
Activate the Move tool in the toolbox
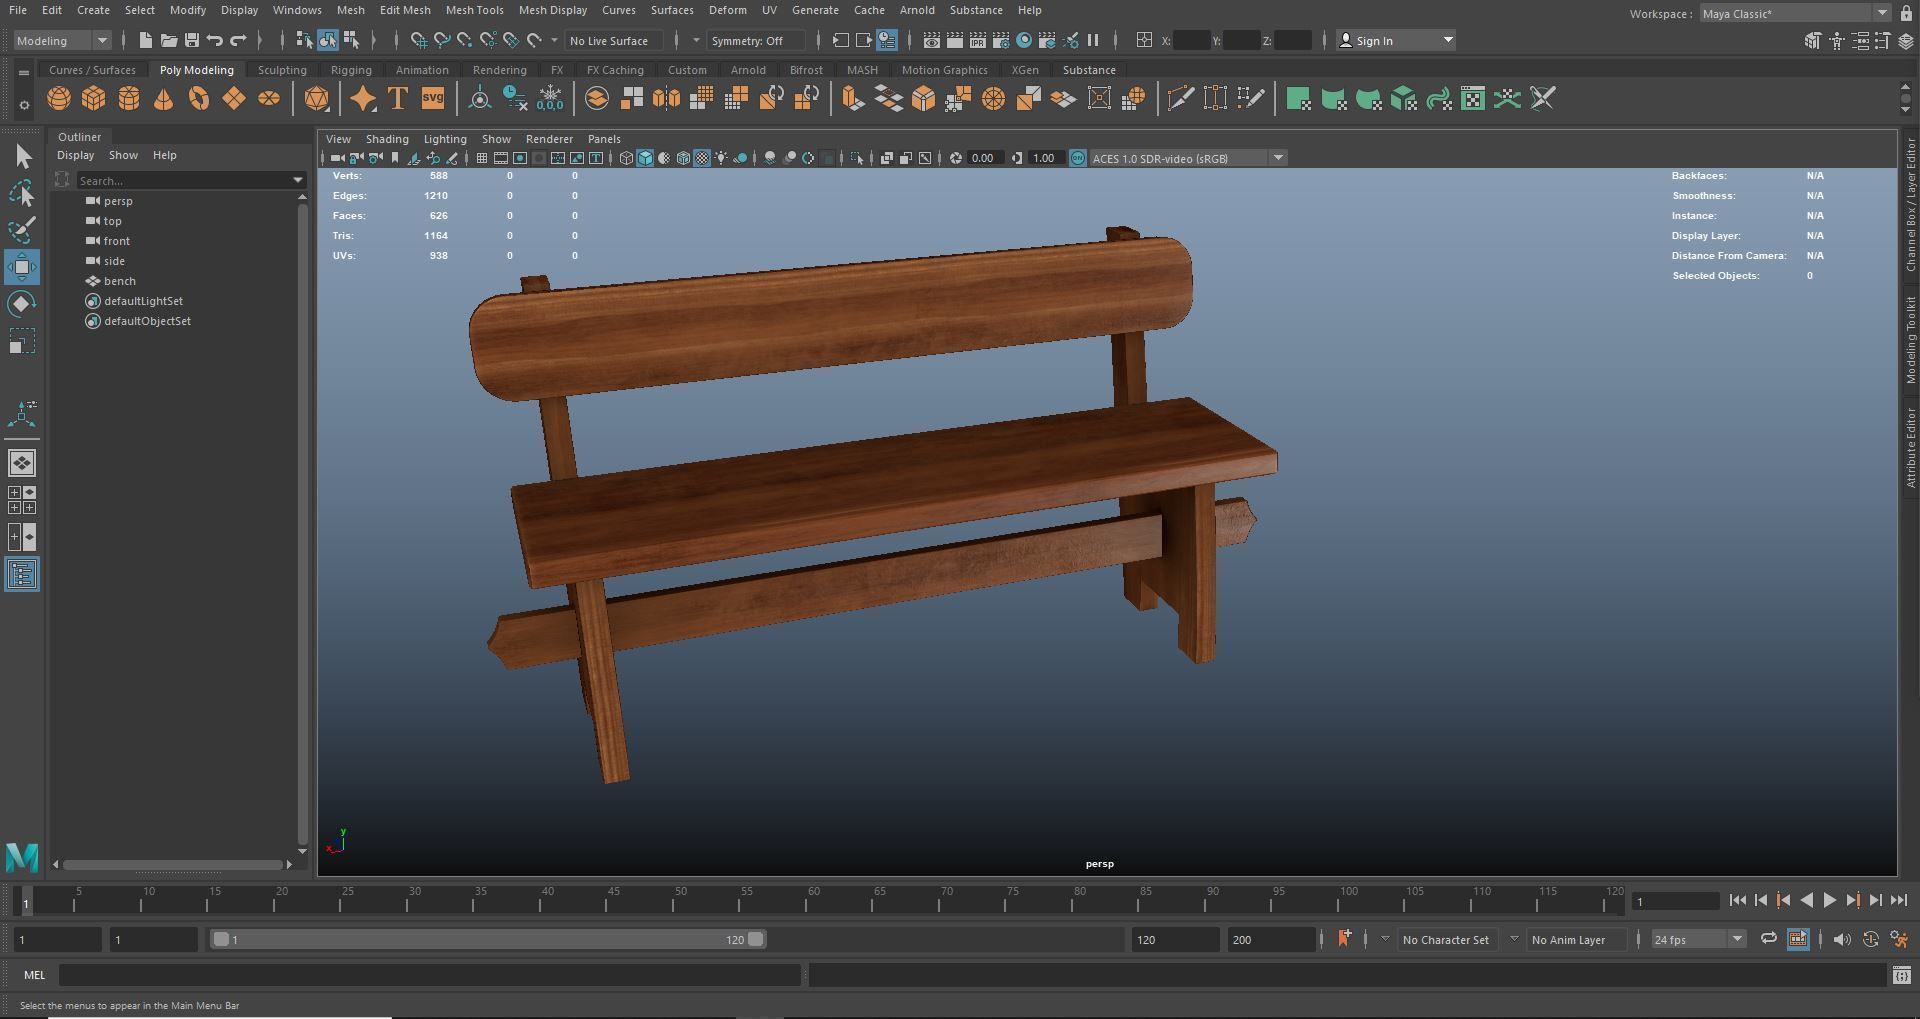click(x=22, y=267)
